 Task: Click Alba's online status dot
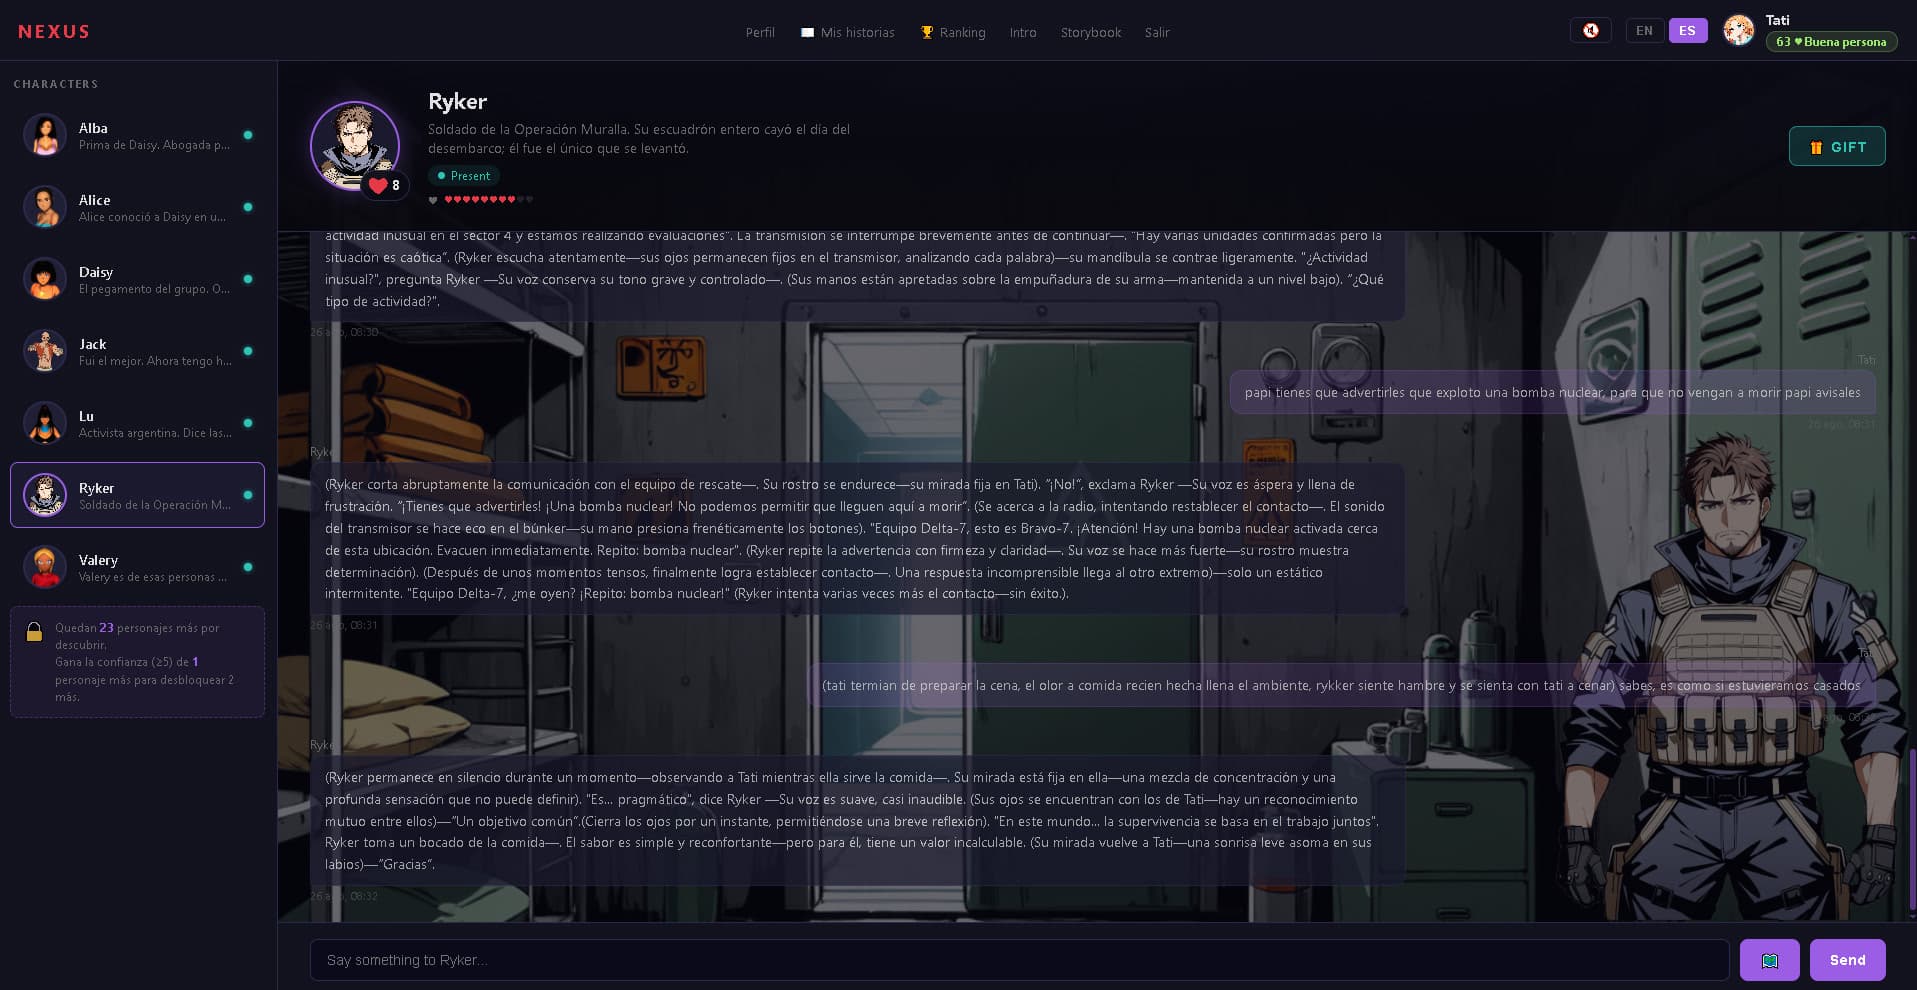pyautogui.click(x=248, y=135)
